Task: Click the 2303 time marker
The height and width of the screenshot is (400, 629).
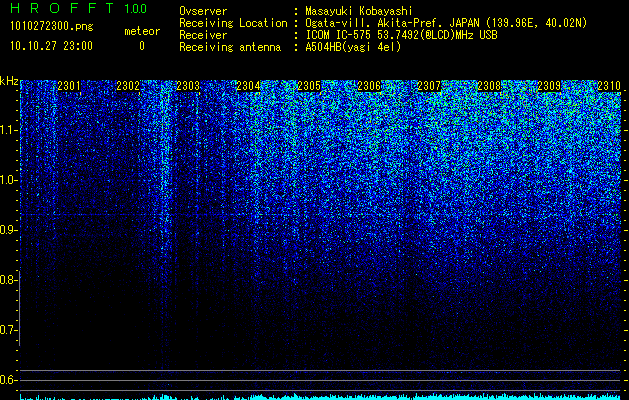Action: click(x=188, y=86)
